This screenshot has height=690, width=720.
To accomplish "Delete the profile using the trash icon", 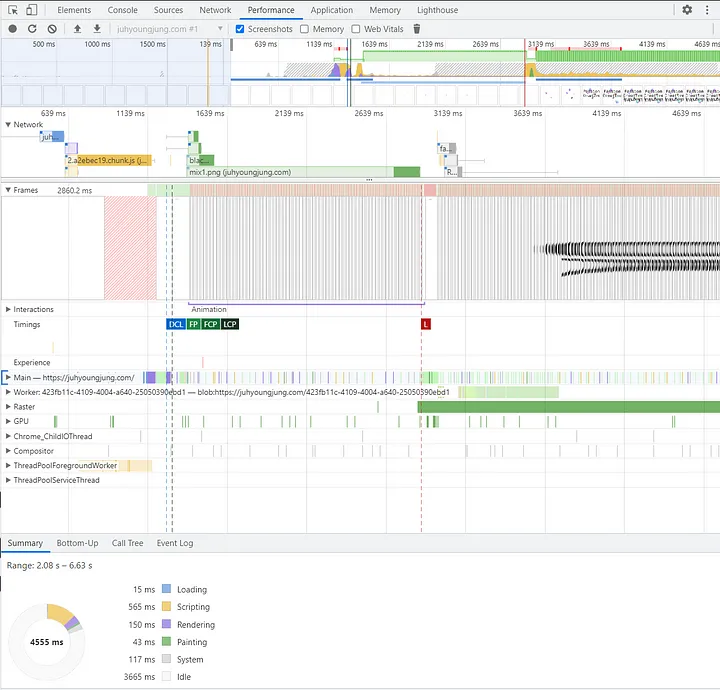I will (416, 29).
